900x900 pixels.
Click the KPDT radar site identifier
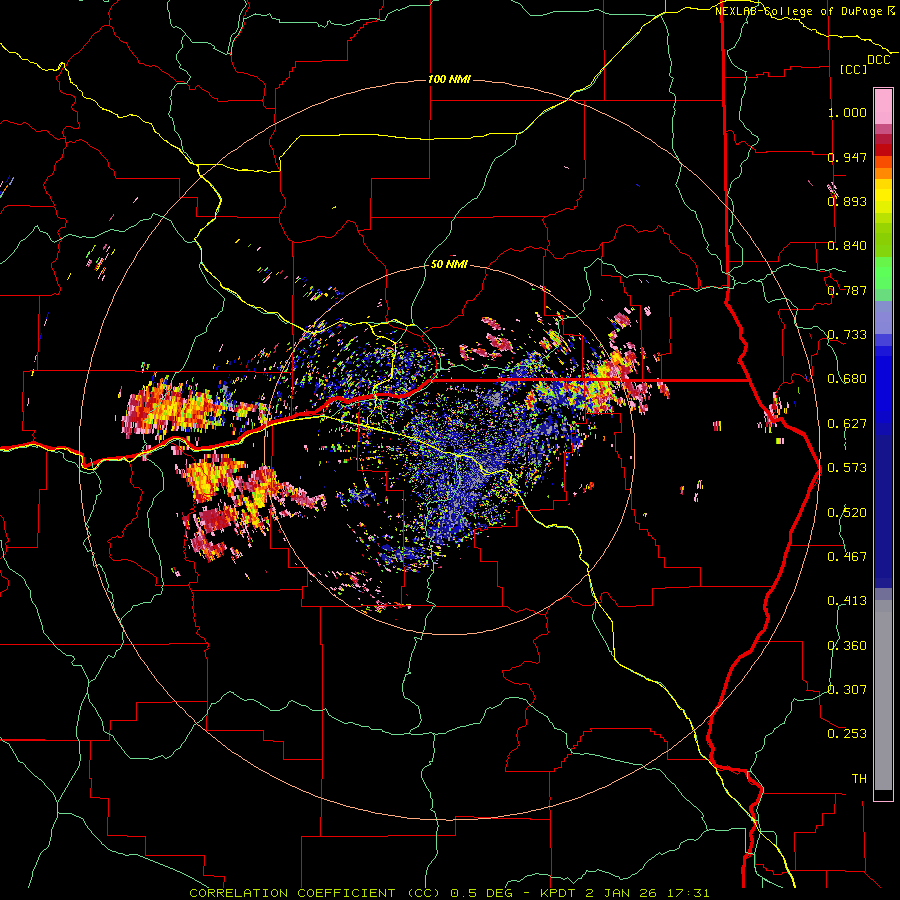pos(560,893)
